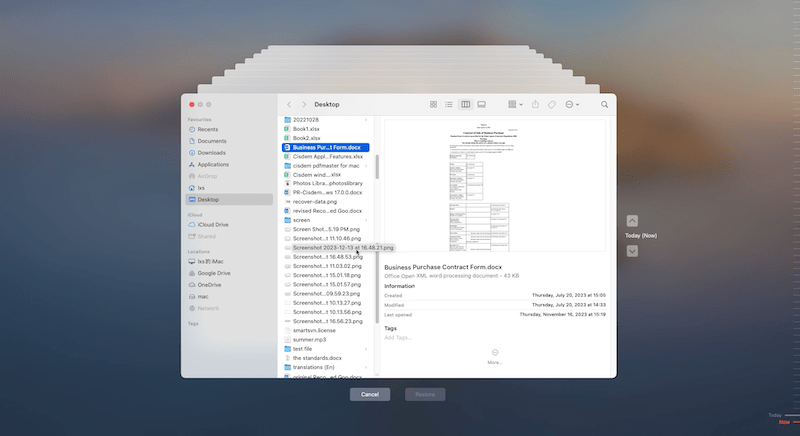This screenshot has width=800, height=436.
Task: Jump to older backup with up arrow
Action: pos(632,220)
